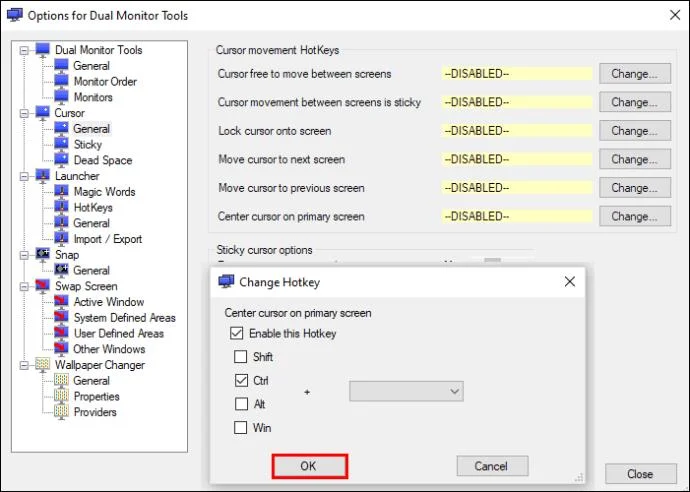The height and width of the screenshot is (492, 690).
Task: Click the icon beside System Defined Areas
Action: [61, 317]
